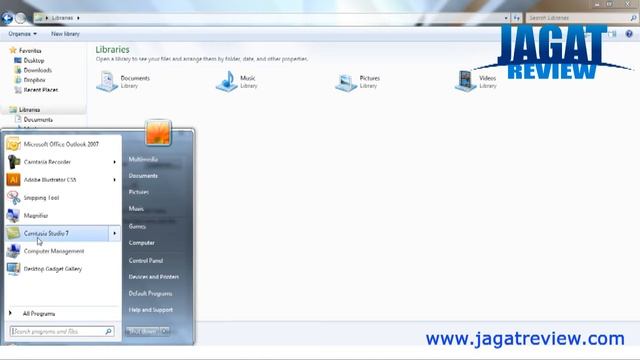Image resolution: width=640 pixels, height=360 pixels.
Task: Start the Snipping Tool icon
Action: click(x=13, y=198)
